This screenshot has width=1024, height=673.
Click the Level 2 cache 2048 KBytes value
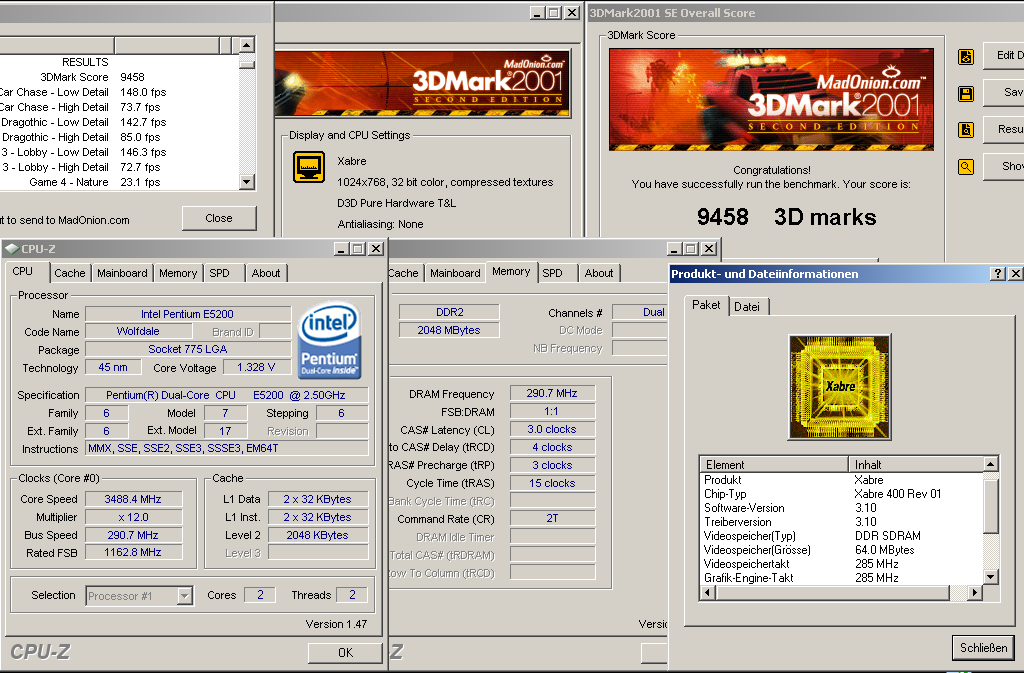317,535
